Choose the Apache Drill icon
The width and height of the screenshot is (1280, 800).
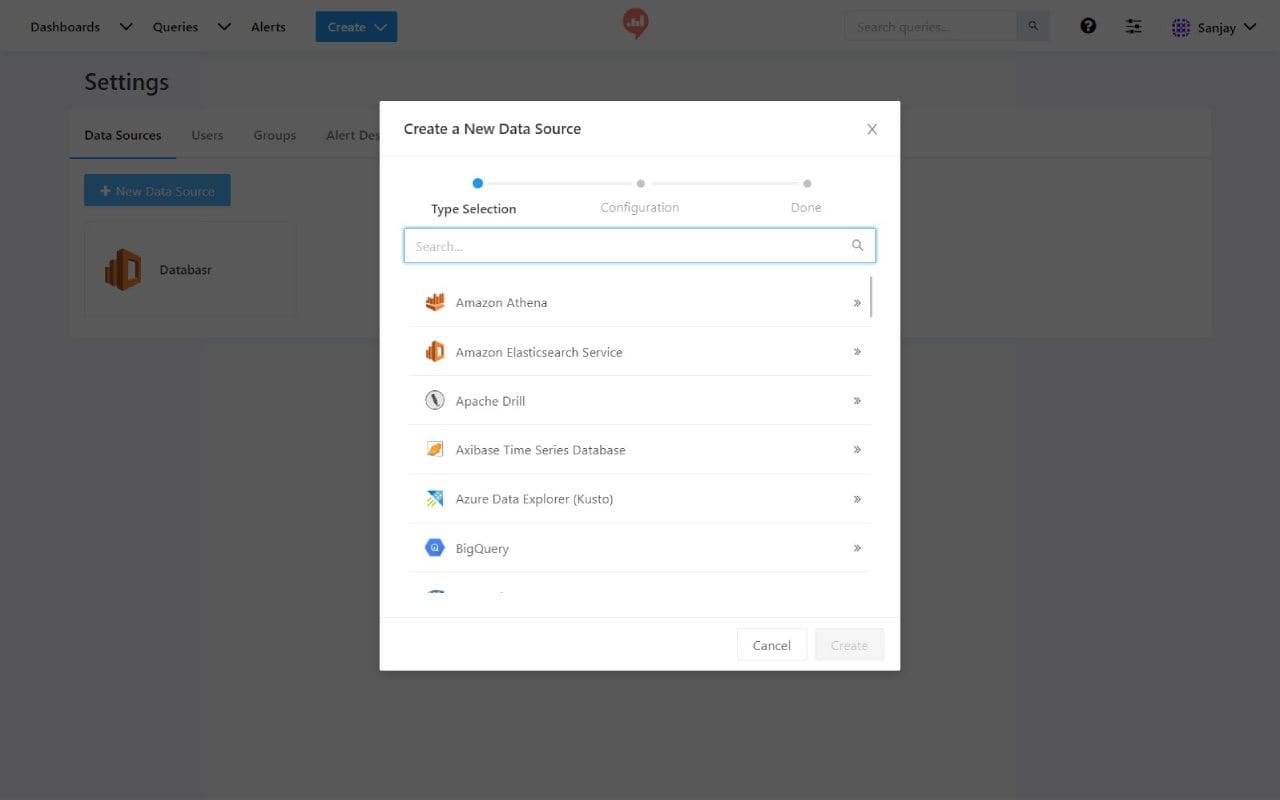(435, 399)
